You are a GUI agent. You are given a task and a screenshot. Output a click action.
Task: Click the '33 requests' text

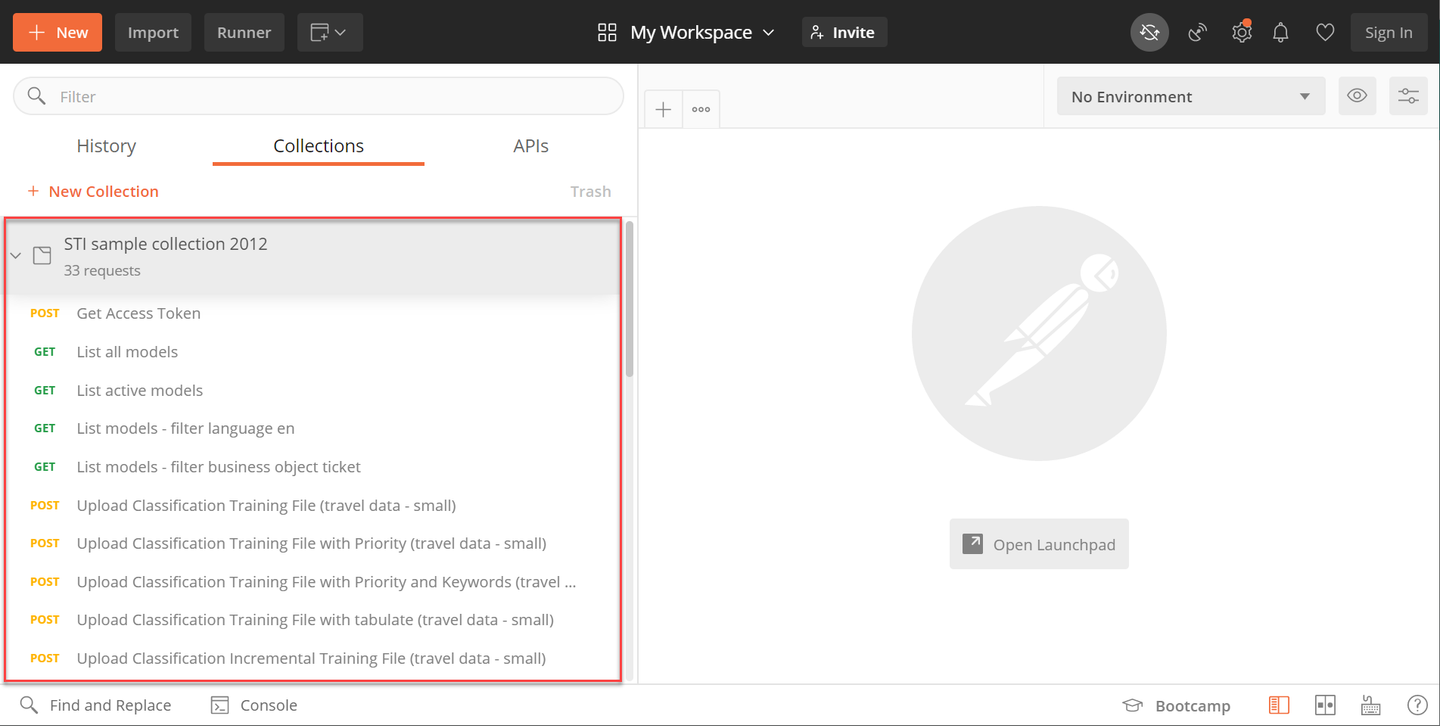[x=102, y=271]
